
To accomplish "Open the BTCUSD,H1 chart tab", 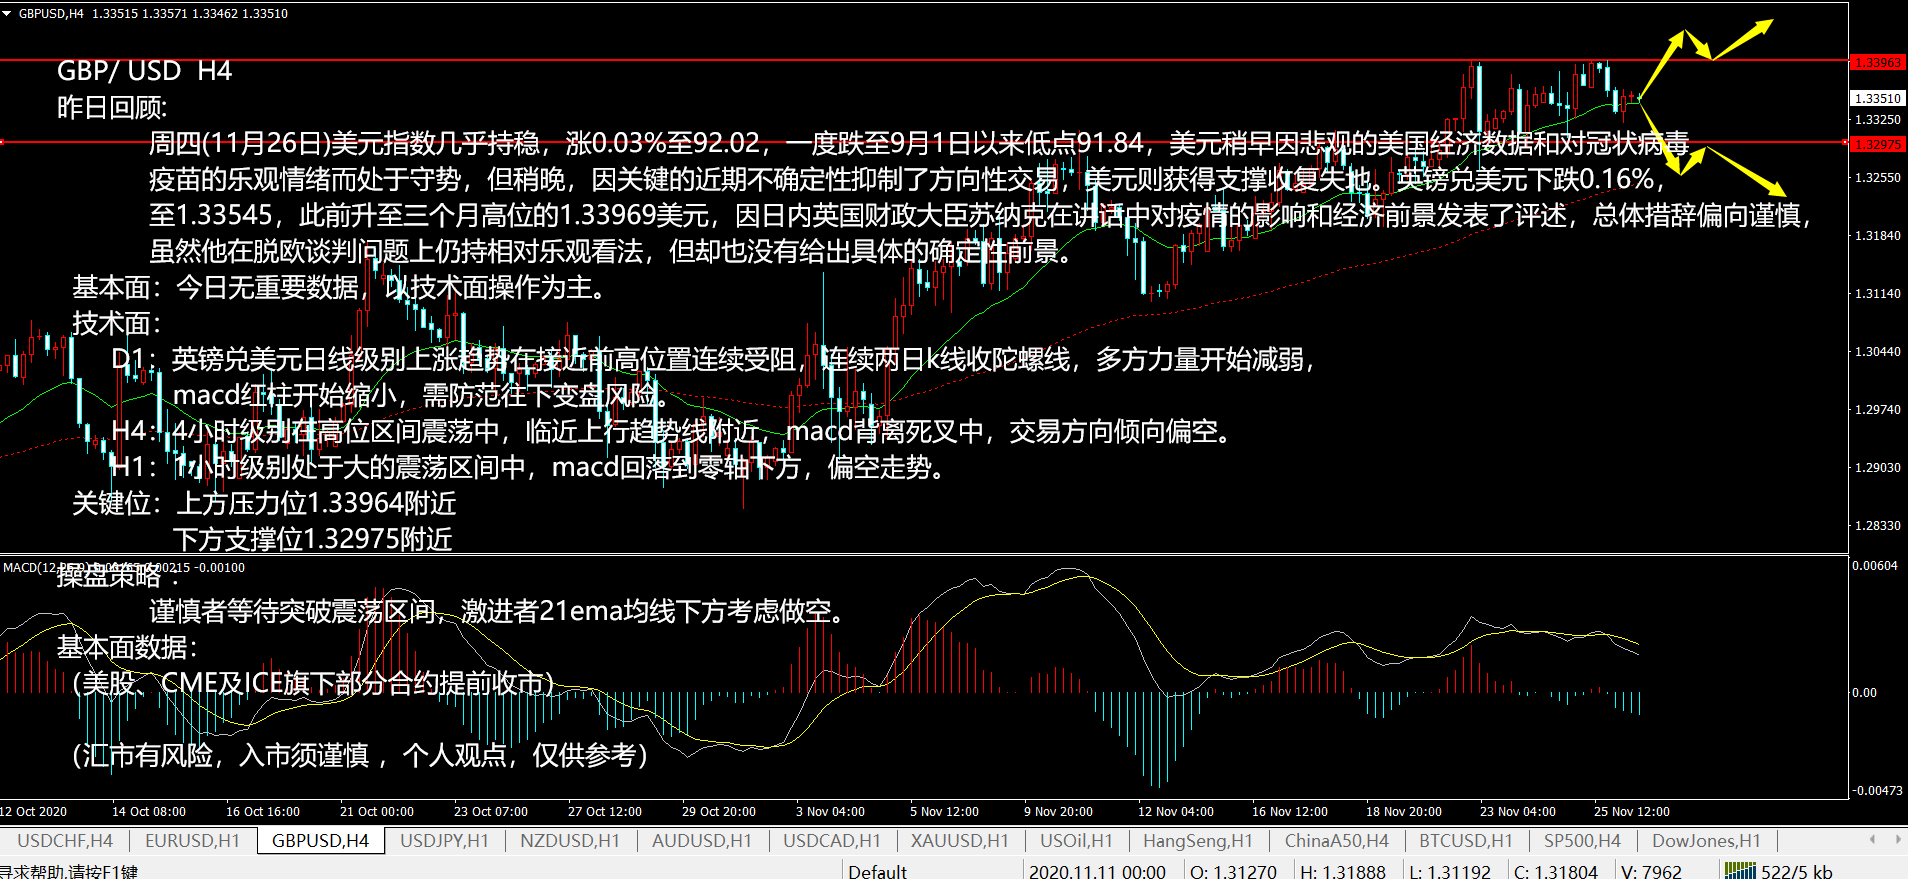I will pyautogui.click(x=1466, y=841).
